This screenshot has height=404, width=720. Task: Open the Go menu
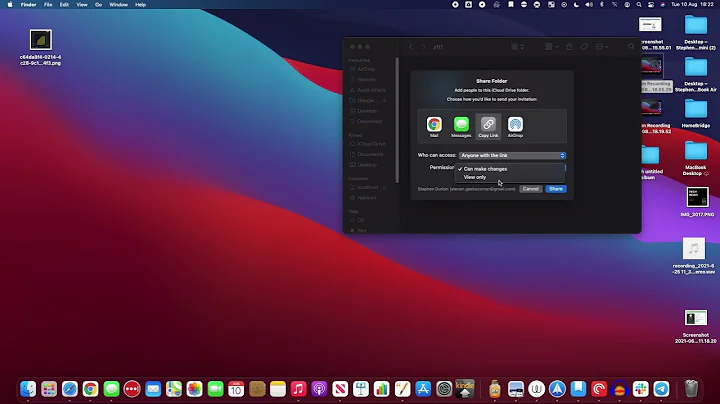pos(98,5)
